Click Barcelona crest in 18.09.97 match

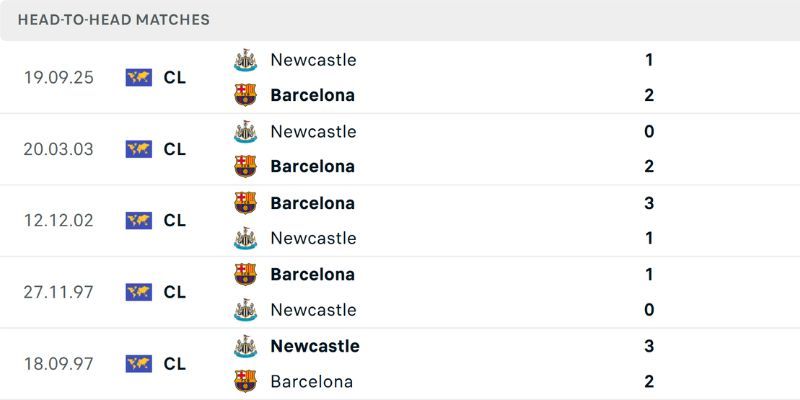(245, 381)
